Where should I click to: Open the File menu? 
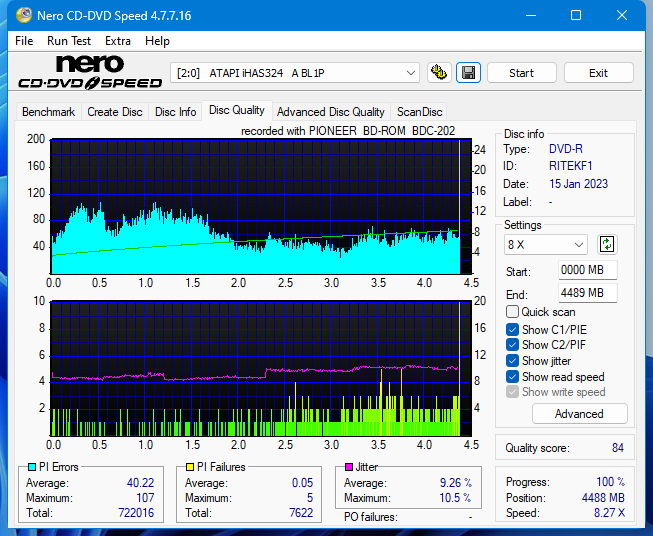pos(24,41)
